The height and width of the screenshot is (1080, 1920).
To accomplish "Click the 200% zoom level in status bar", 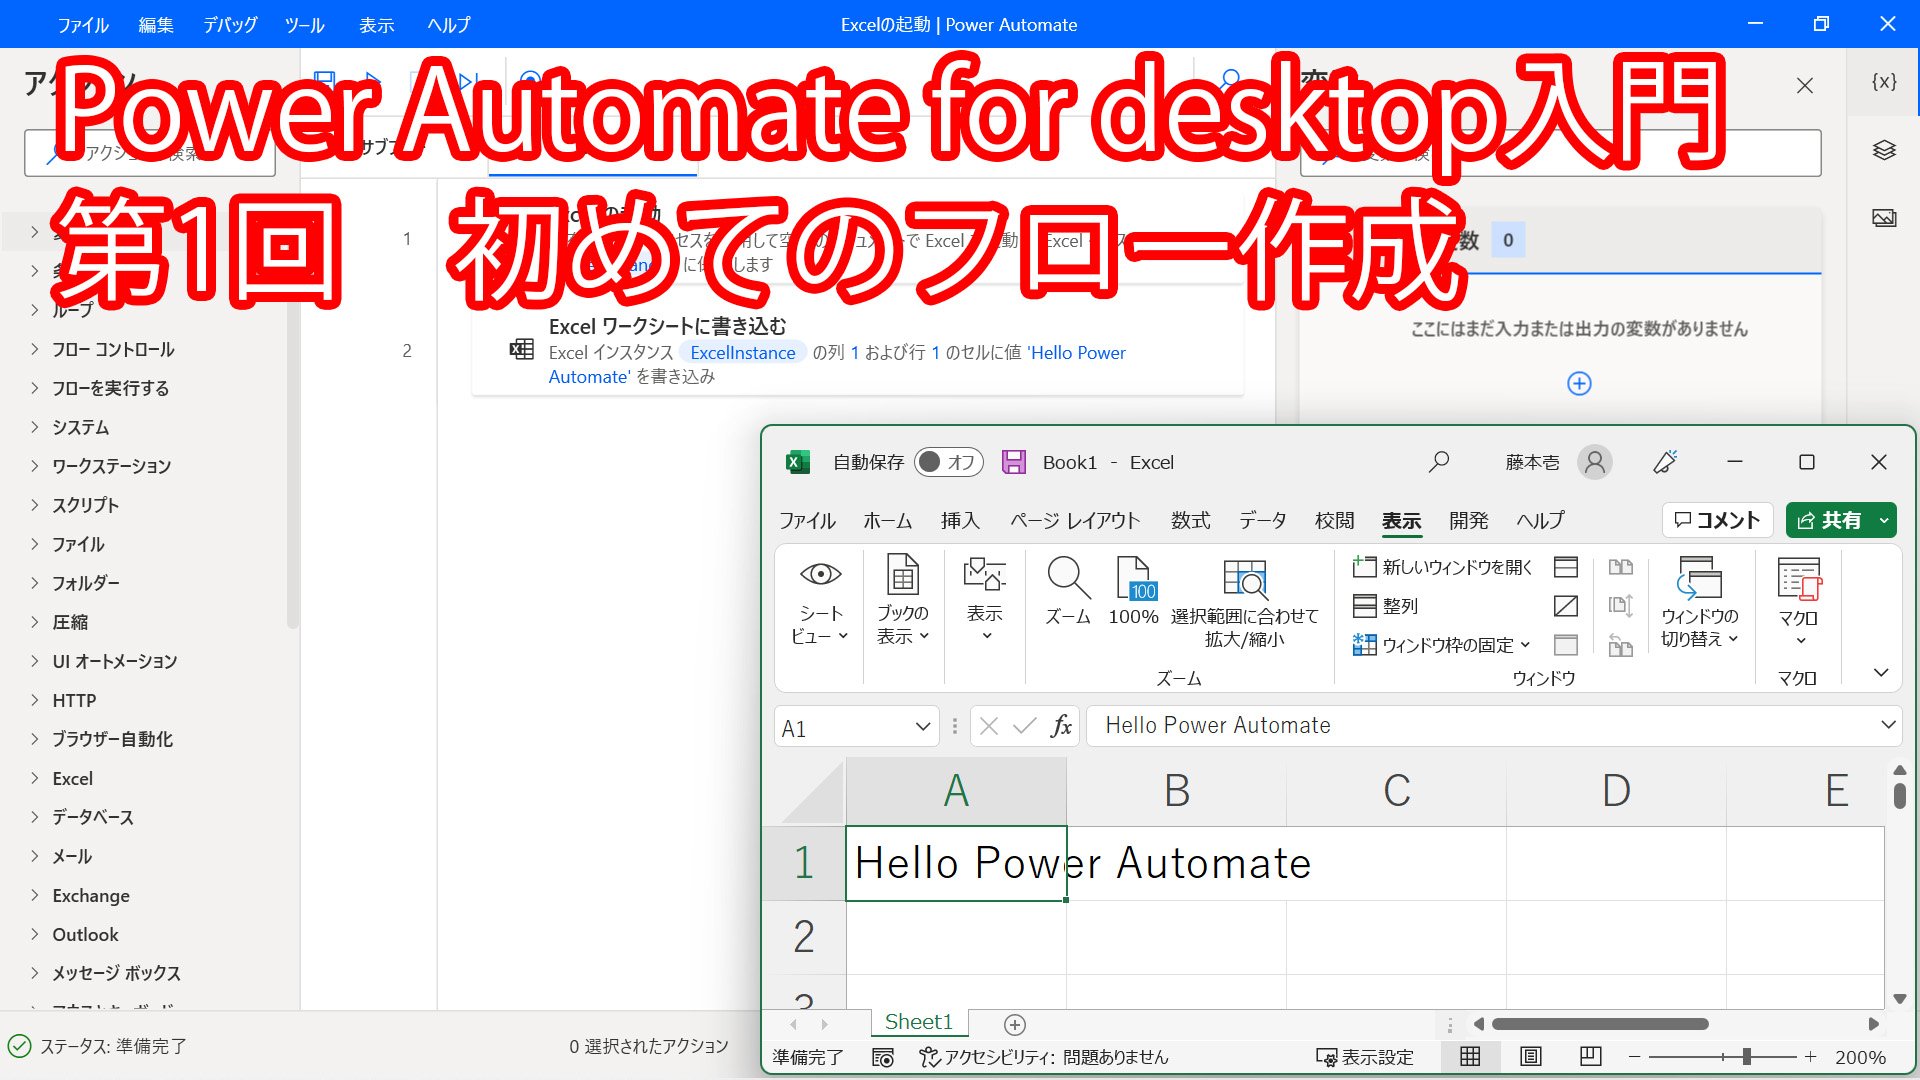I will pyautogui.click(x=1860, y=1057).
